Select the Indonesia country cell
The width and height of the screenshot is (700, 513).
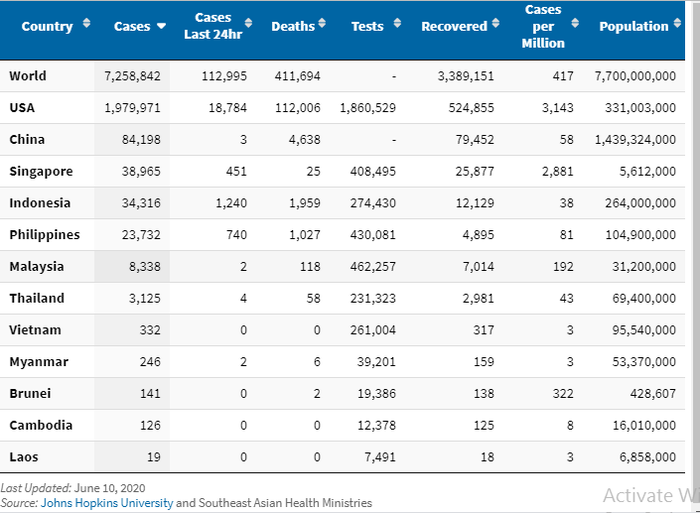pos(40,203)
